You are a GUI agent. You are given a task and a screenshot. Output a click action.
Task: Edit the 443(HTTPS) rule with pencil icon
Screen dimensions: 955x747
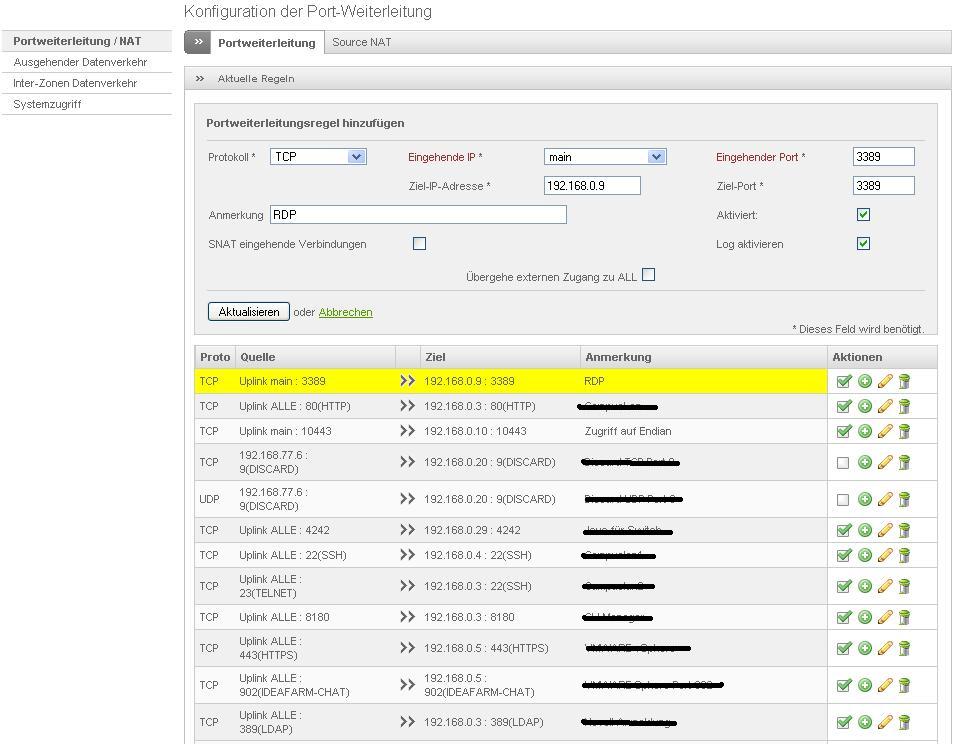point(884,648)
